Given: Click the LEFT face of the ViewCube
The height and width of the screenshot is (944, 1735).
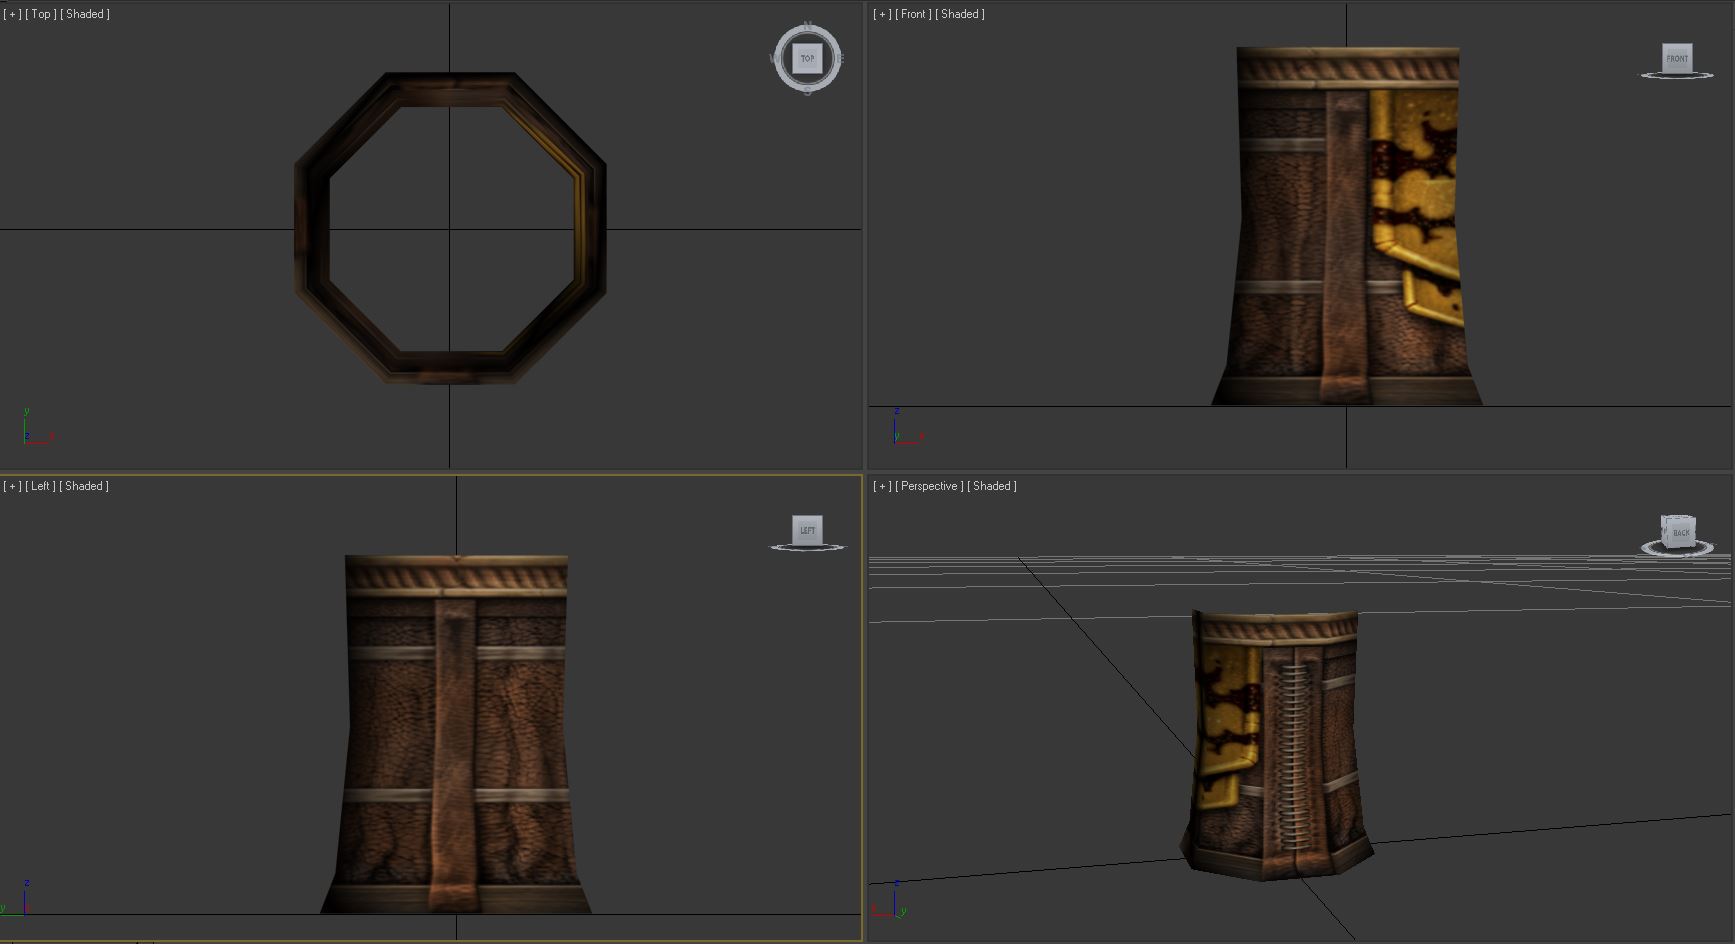Looking at the screenshot, I should 807,530.
